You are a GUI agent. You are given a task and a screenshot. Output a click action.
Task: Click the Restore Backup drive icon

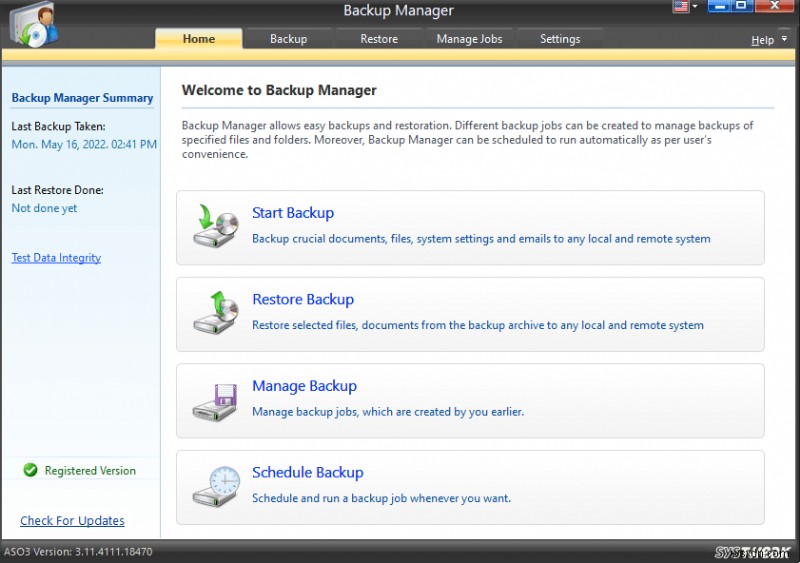[215, 313]
